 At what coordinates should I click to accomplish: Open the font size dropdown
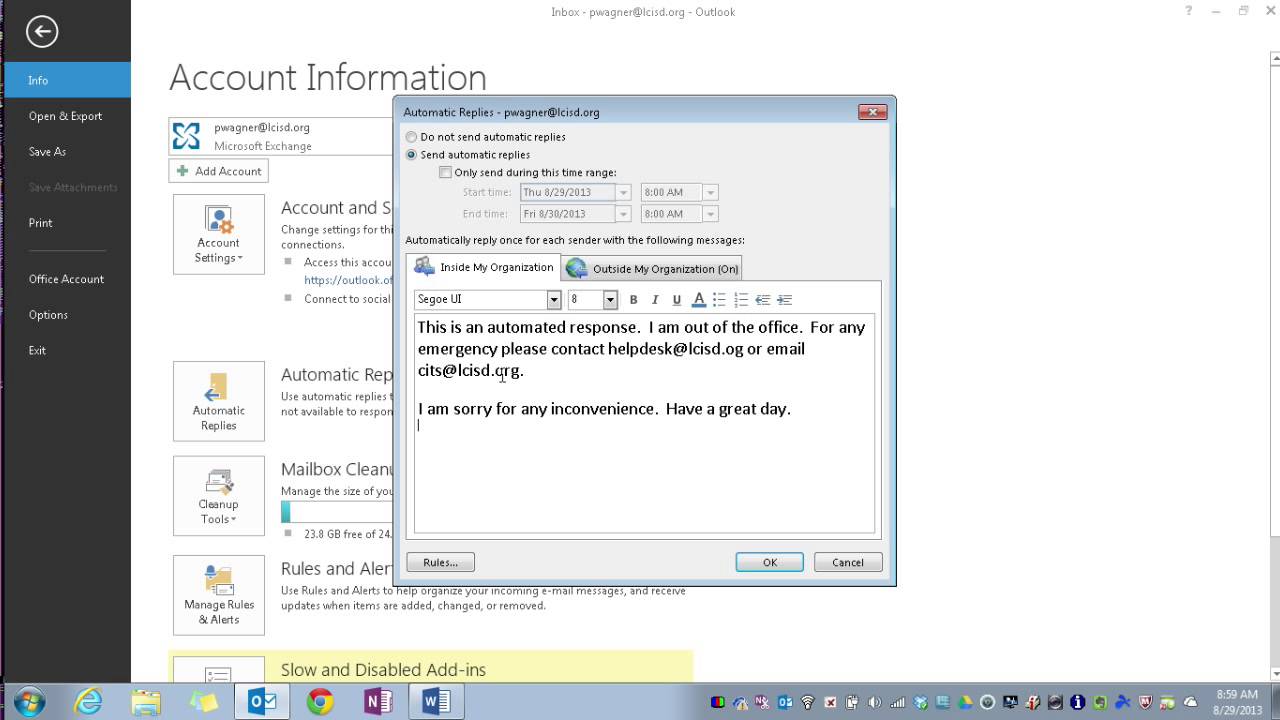pos(610,299)
